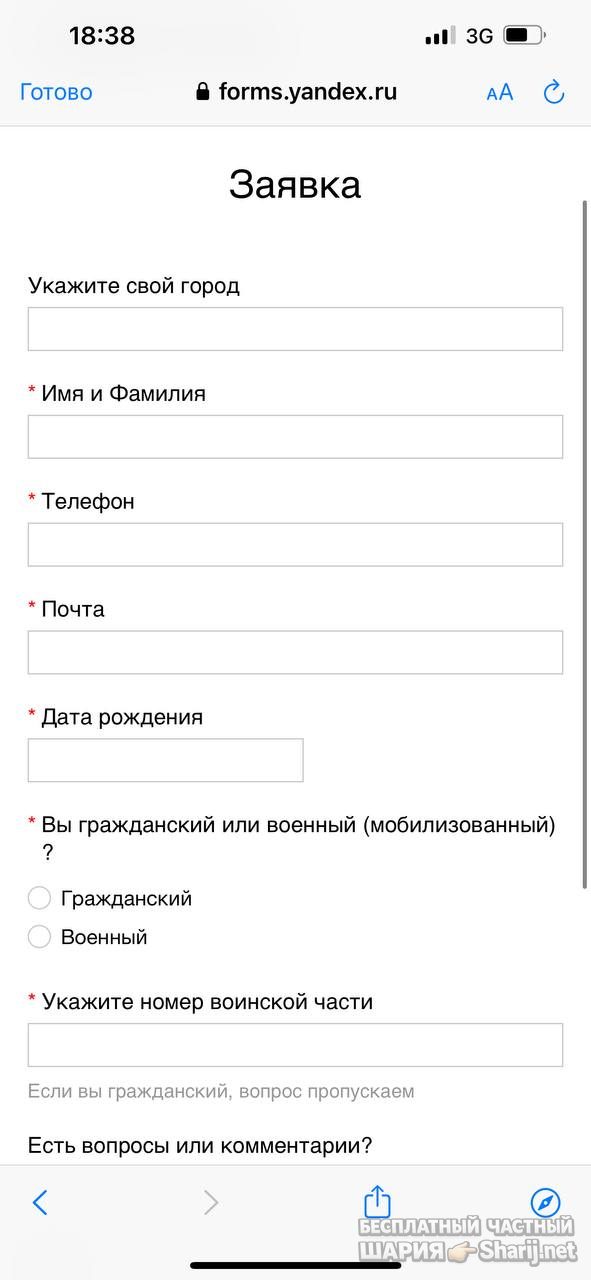Select the Военный radio option
The width and height of the screenshot is (591, 1280).
(39, 937)
